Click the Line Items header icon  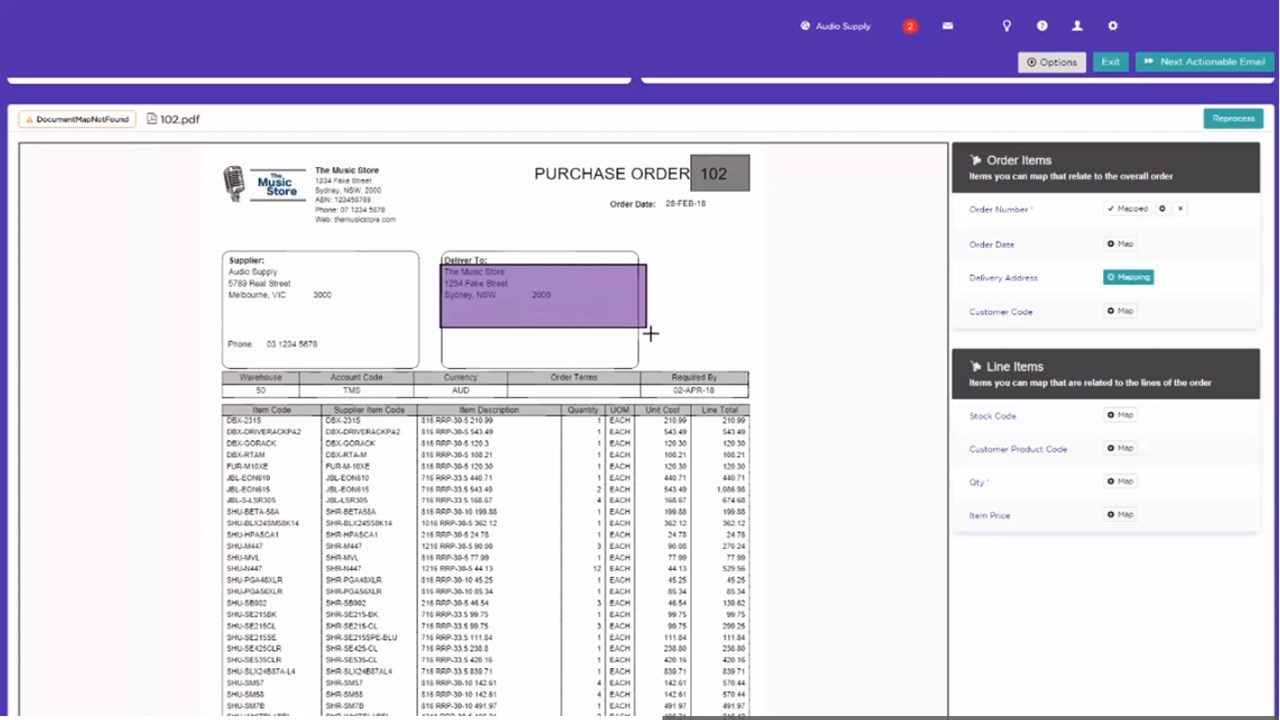coord(975,367)
